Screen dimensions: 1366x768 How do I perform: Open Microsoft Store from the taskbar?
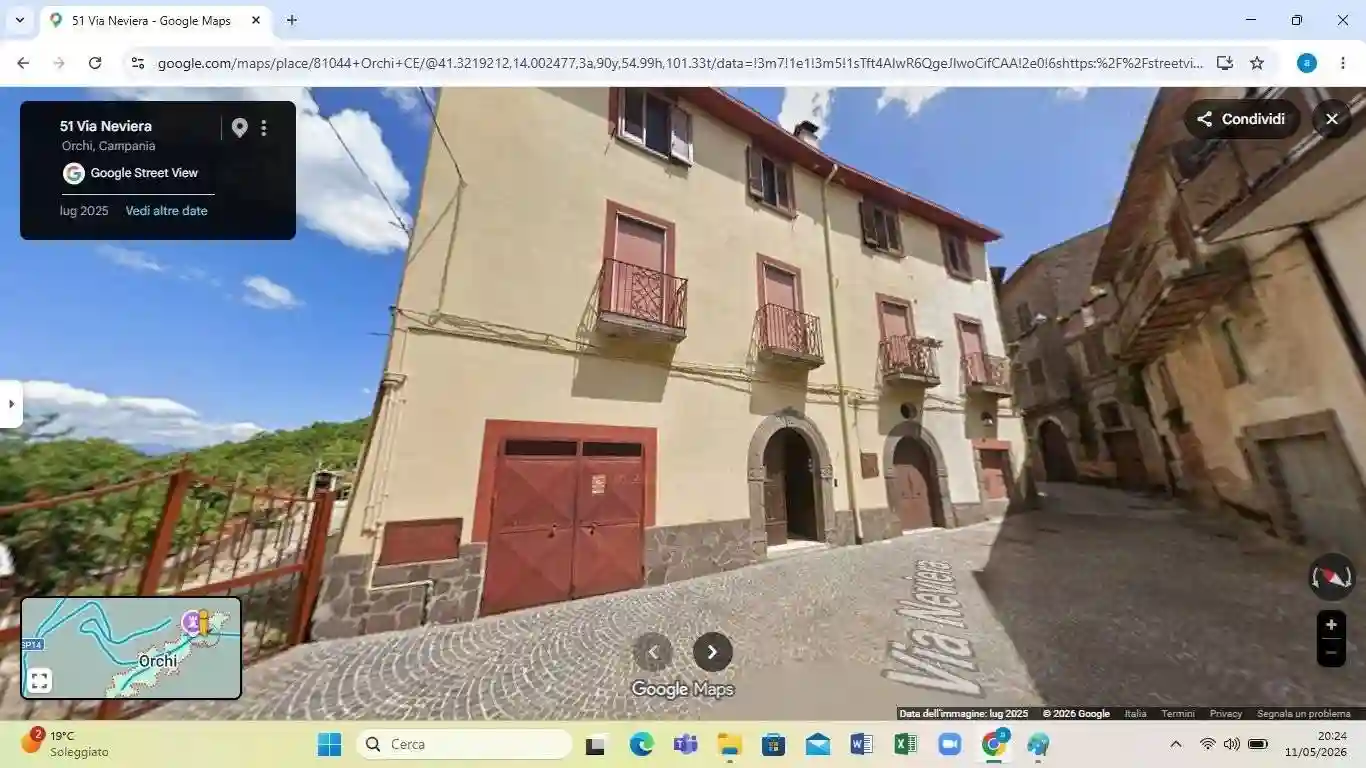tap(773, 745)
